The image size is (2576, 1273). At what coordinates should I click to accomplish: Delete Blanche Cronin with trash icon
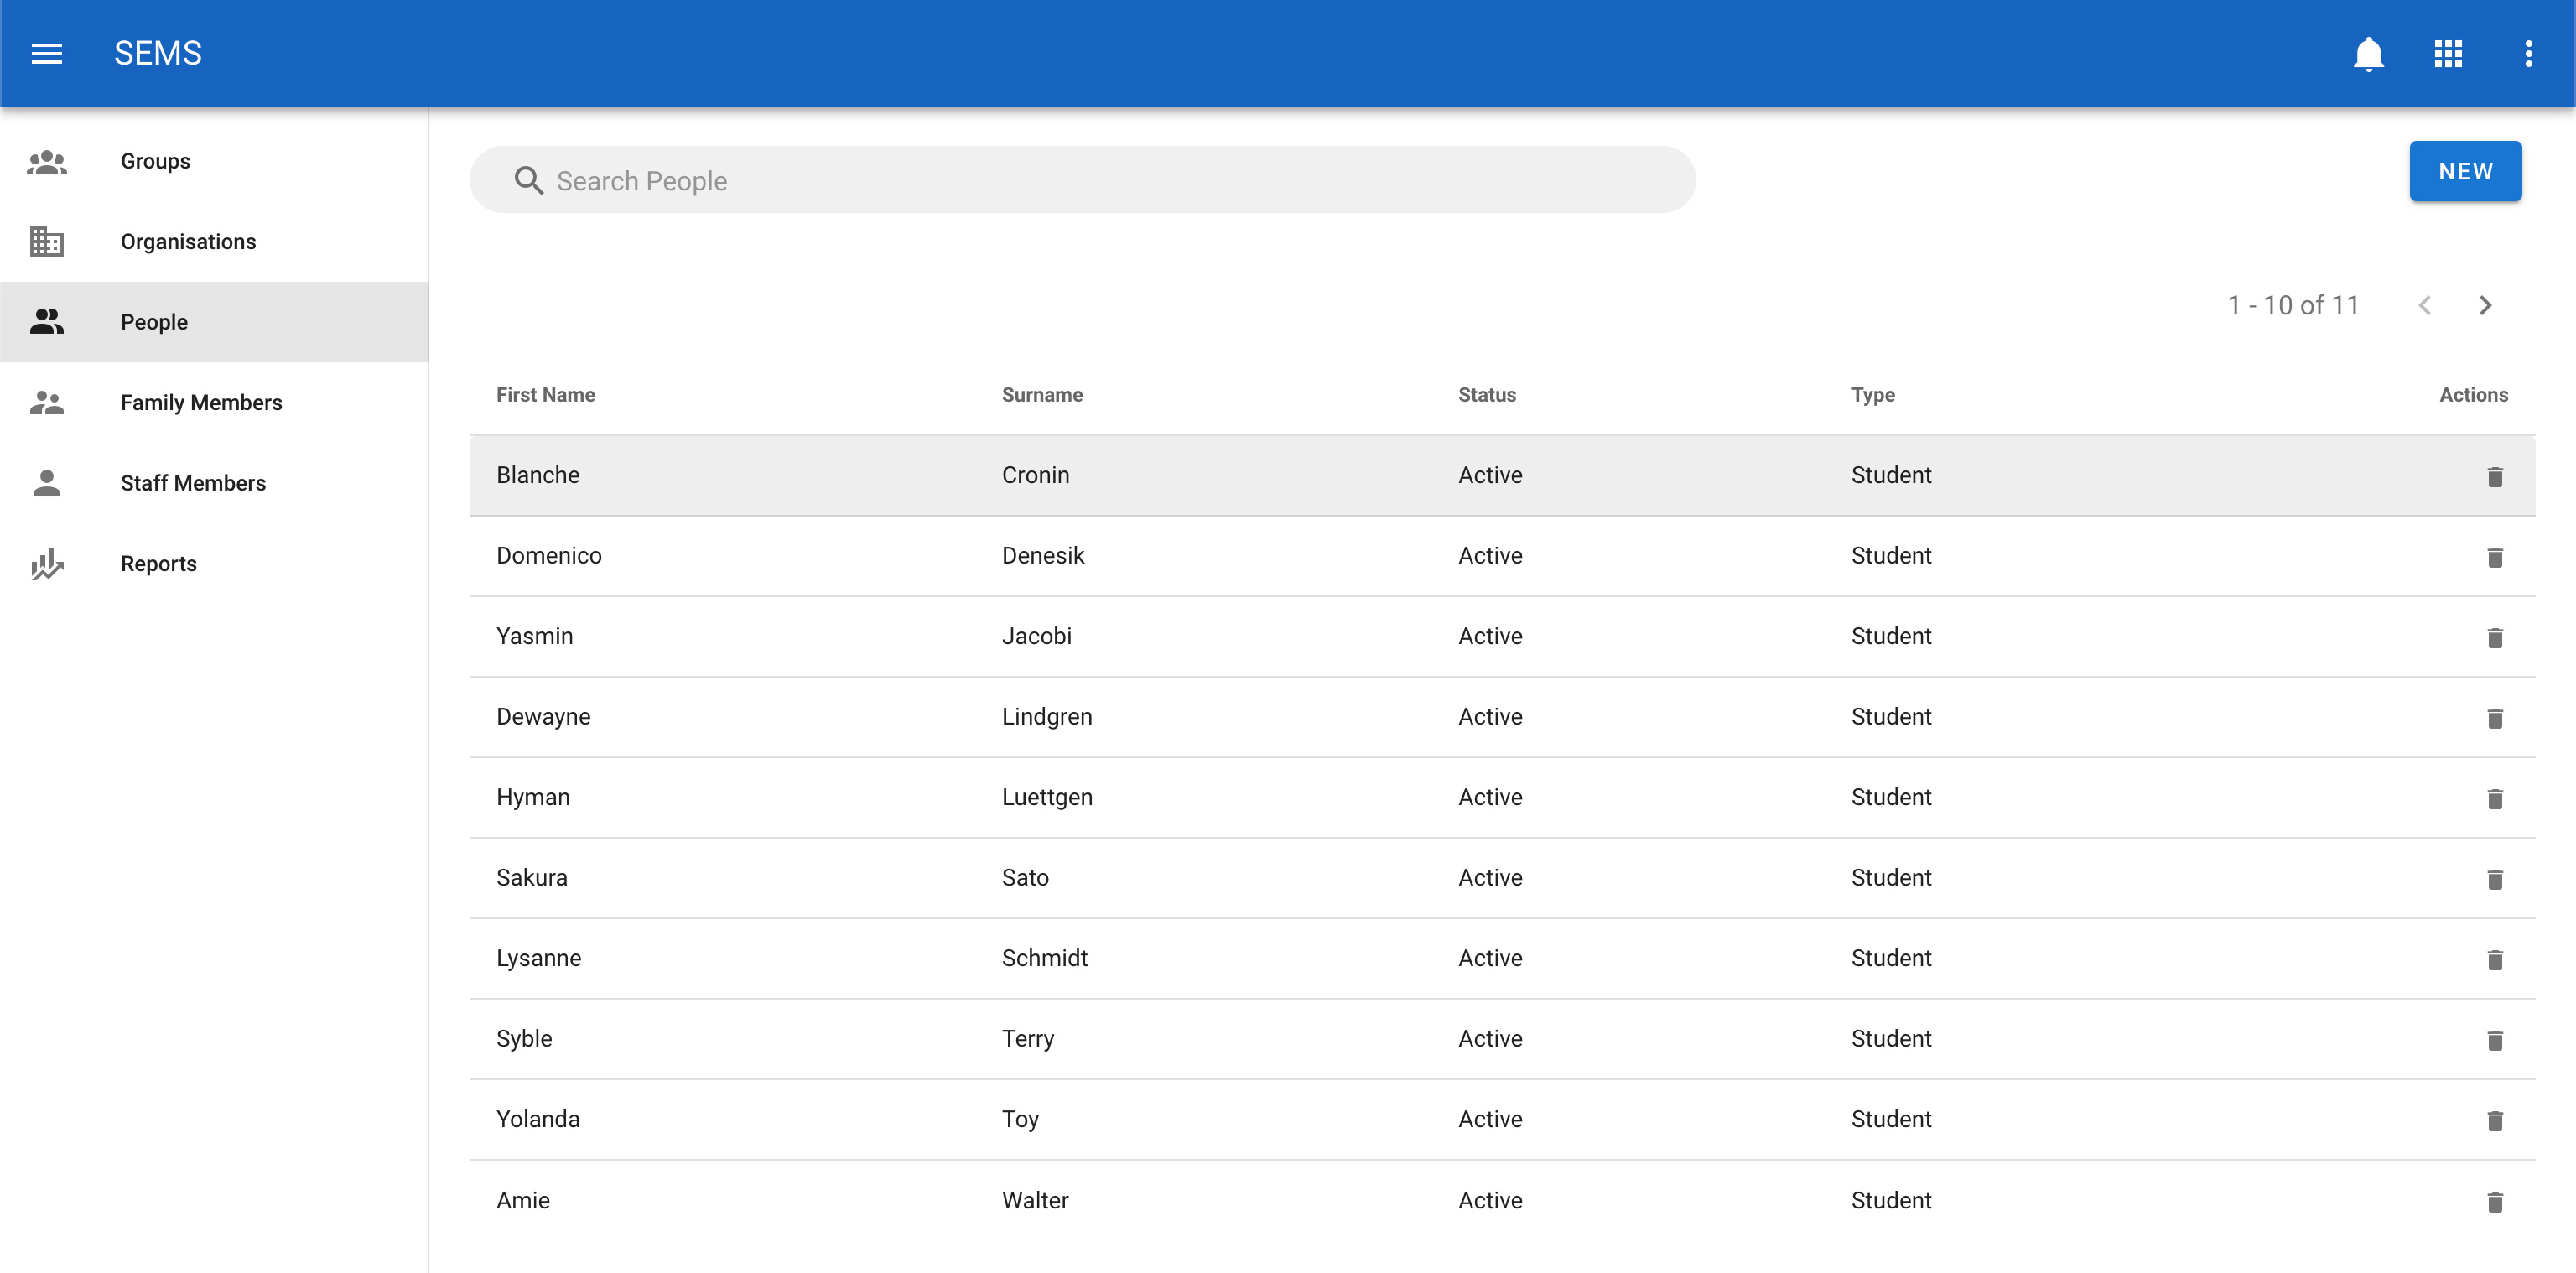(x=2494, y=477)
